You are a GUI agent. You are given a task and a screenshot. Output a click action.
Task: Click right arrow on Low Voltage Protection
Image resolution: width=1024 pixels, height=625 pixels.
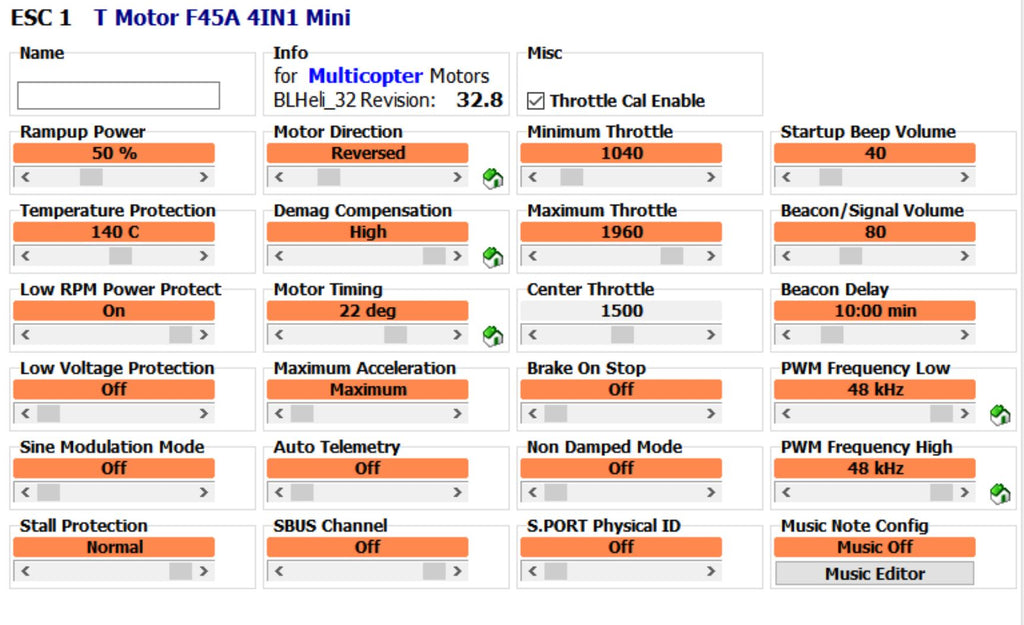pyautogui.click(x=204, y=413)
